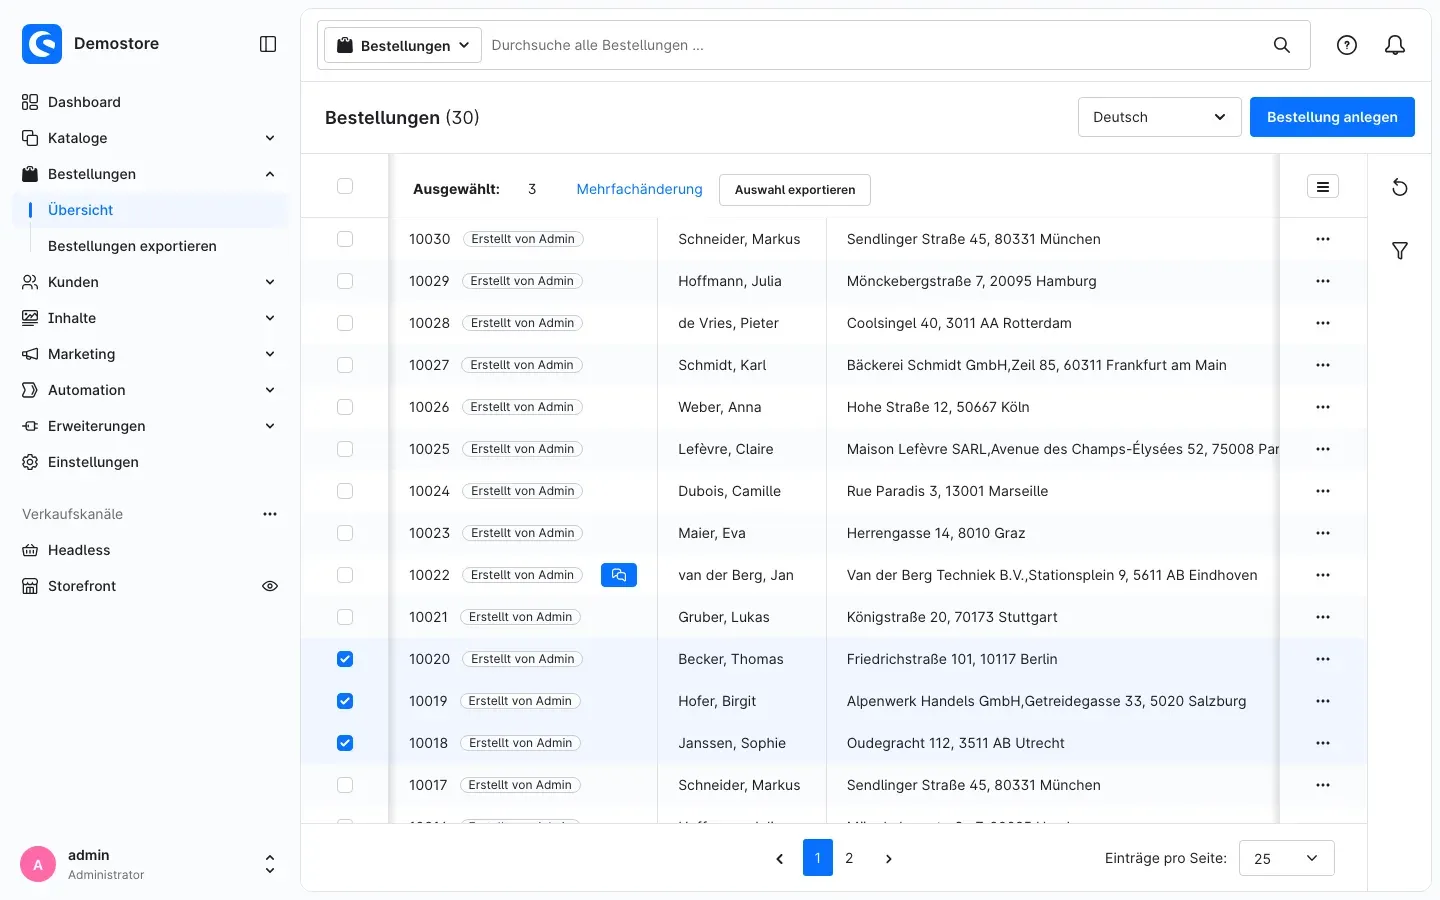The height and width of the screenshot is (900, 1440).
Task: Click the Auswahl exportieren button
Action: tap(795, 190)
